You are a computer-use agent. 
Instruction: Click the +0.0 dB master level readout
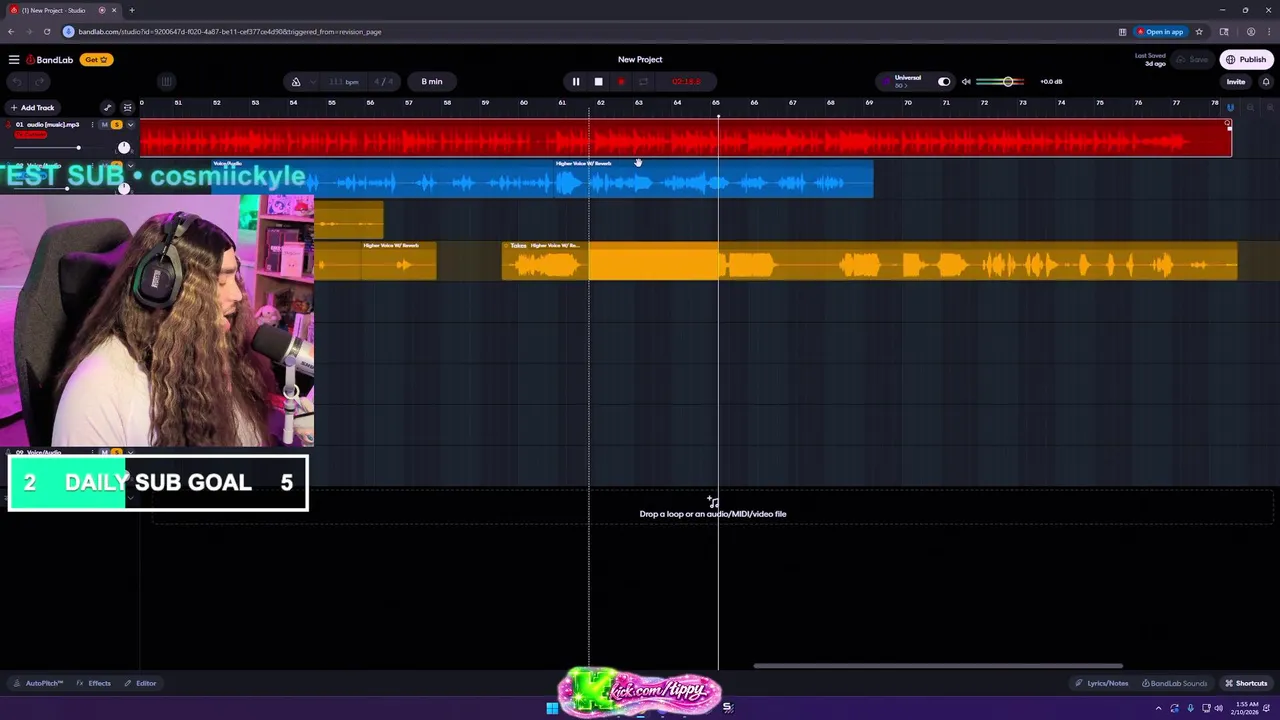coord(1051,82)
